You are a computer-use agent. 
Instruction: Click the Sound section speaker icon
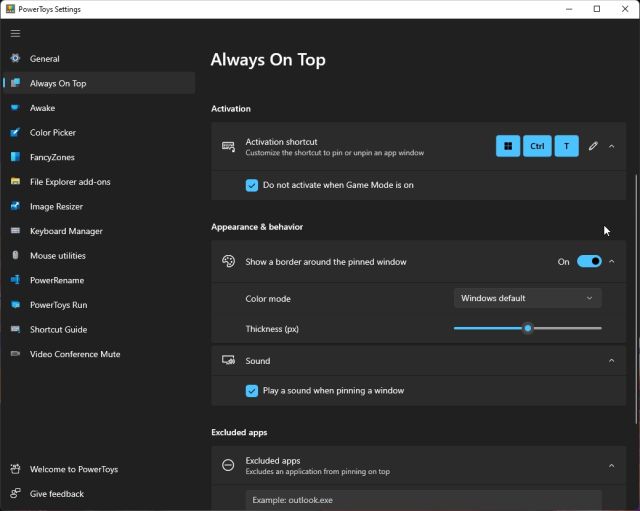pyautogui.click(x=228, y=360)
